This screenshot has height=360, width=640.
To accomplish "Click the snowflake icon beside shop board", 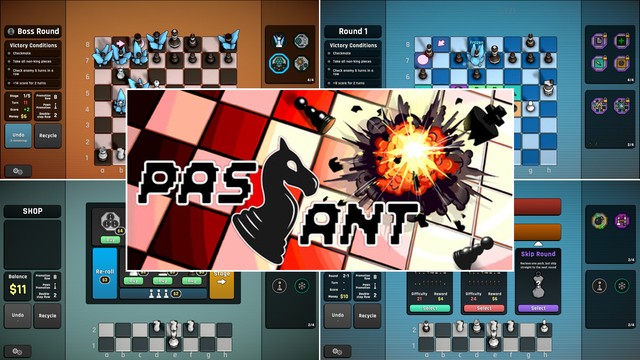I will [x=302, y=285].
